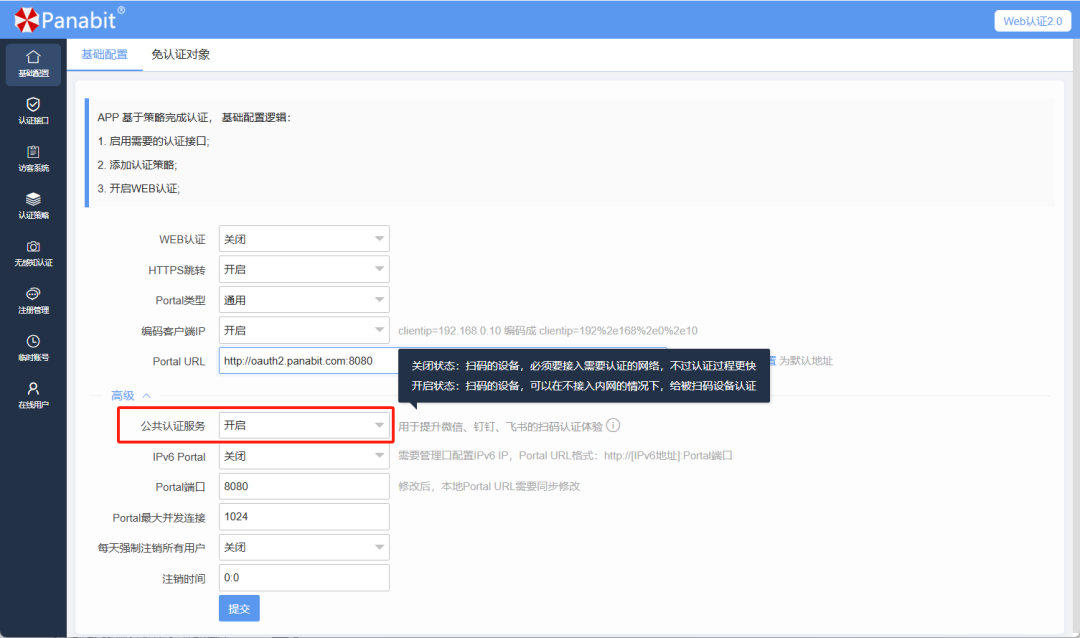This screenshot has height=638, width=1080.
Task: Click the text '2. 添加认证策略;'
Action: coord(137,165)
